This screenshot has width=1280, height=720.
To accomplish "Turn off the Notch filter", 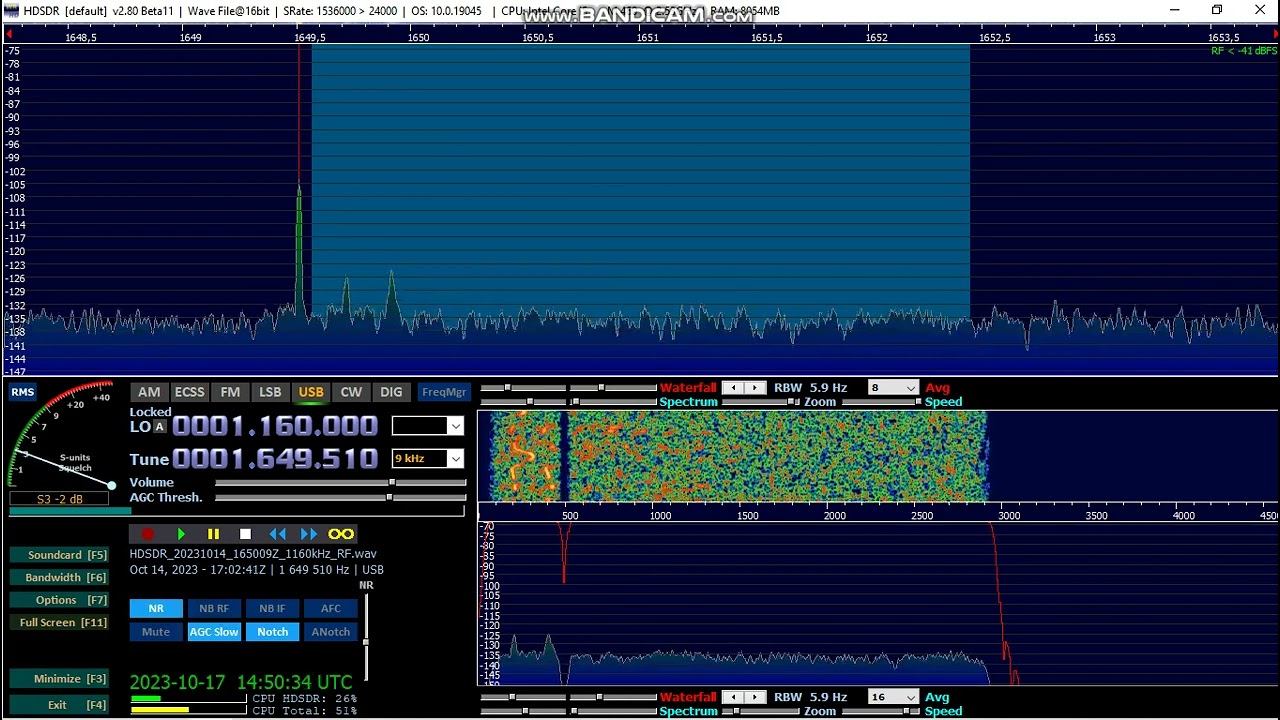I will [272, 632].
